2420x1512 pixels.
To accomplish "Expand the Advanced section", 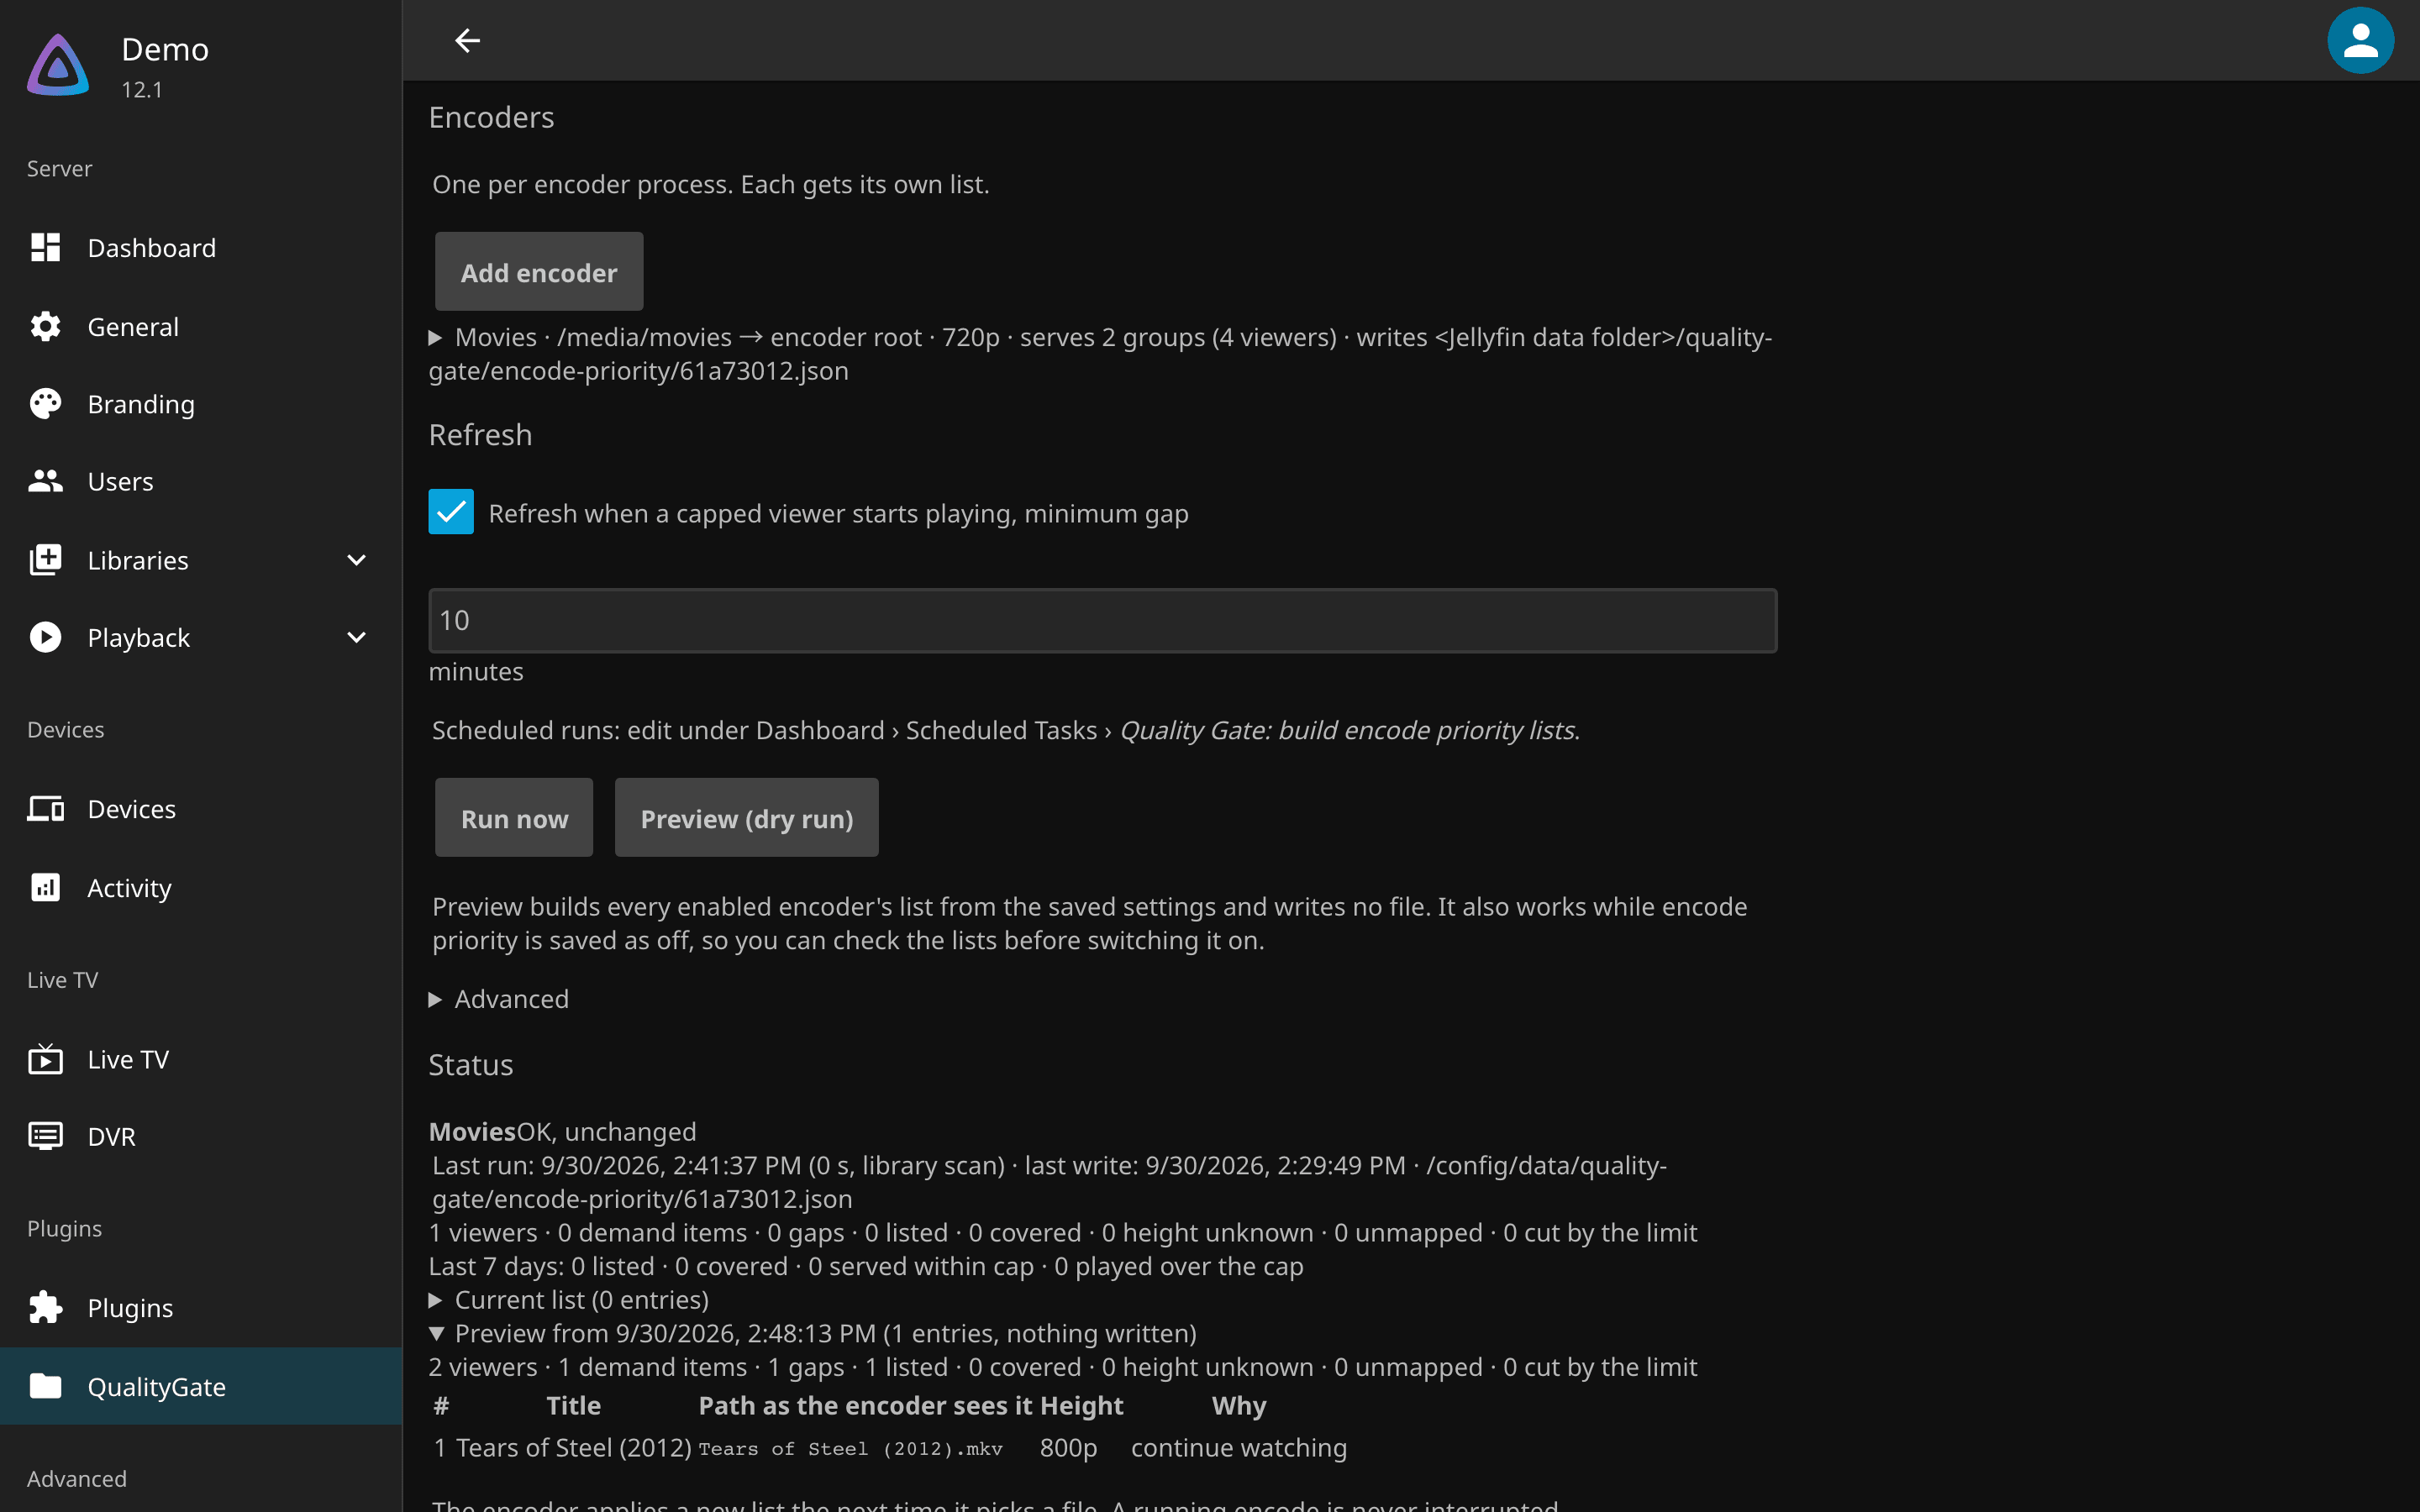I will pyautogui.click(x=499, y=999).
